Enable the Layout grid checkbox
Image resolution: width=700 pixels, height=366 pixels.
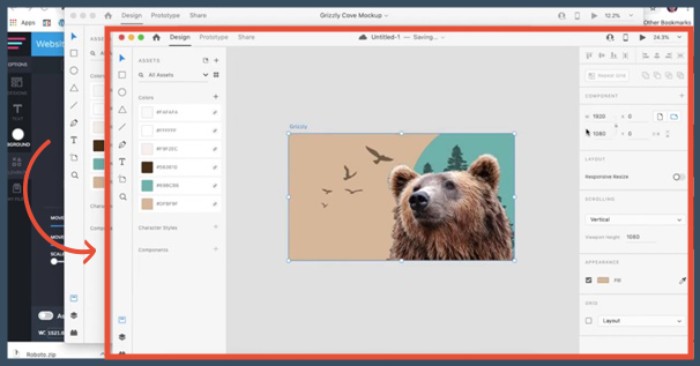coord(588,320)
